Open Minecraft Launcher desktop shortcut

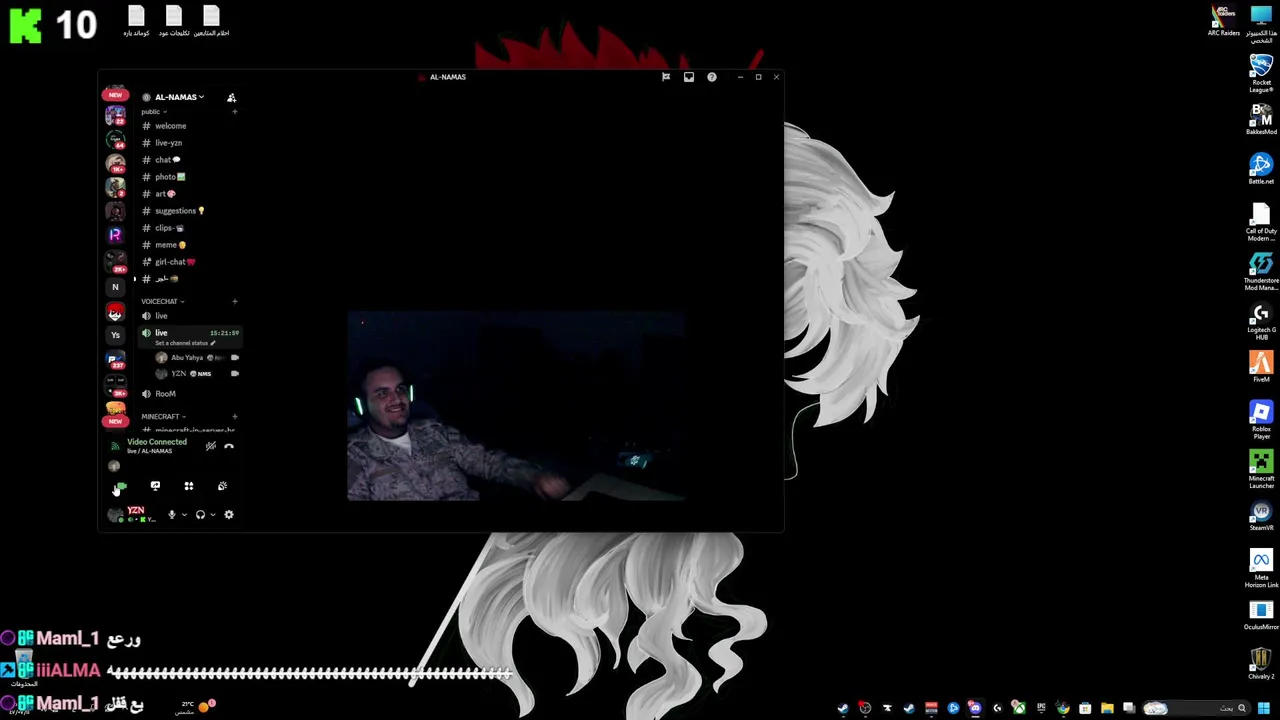(x=1261, y=469)
